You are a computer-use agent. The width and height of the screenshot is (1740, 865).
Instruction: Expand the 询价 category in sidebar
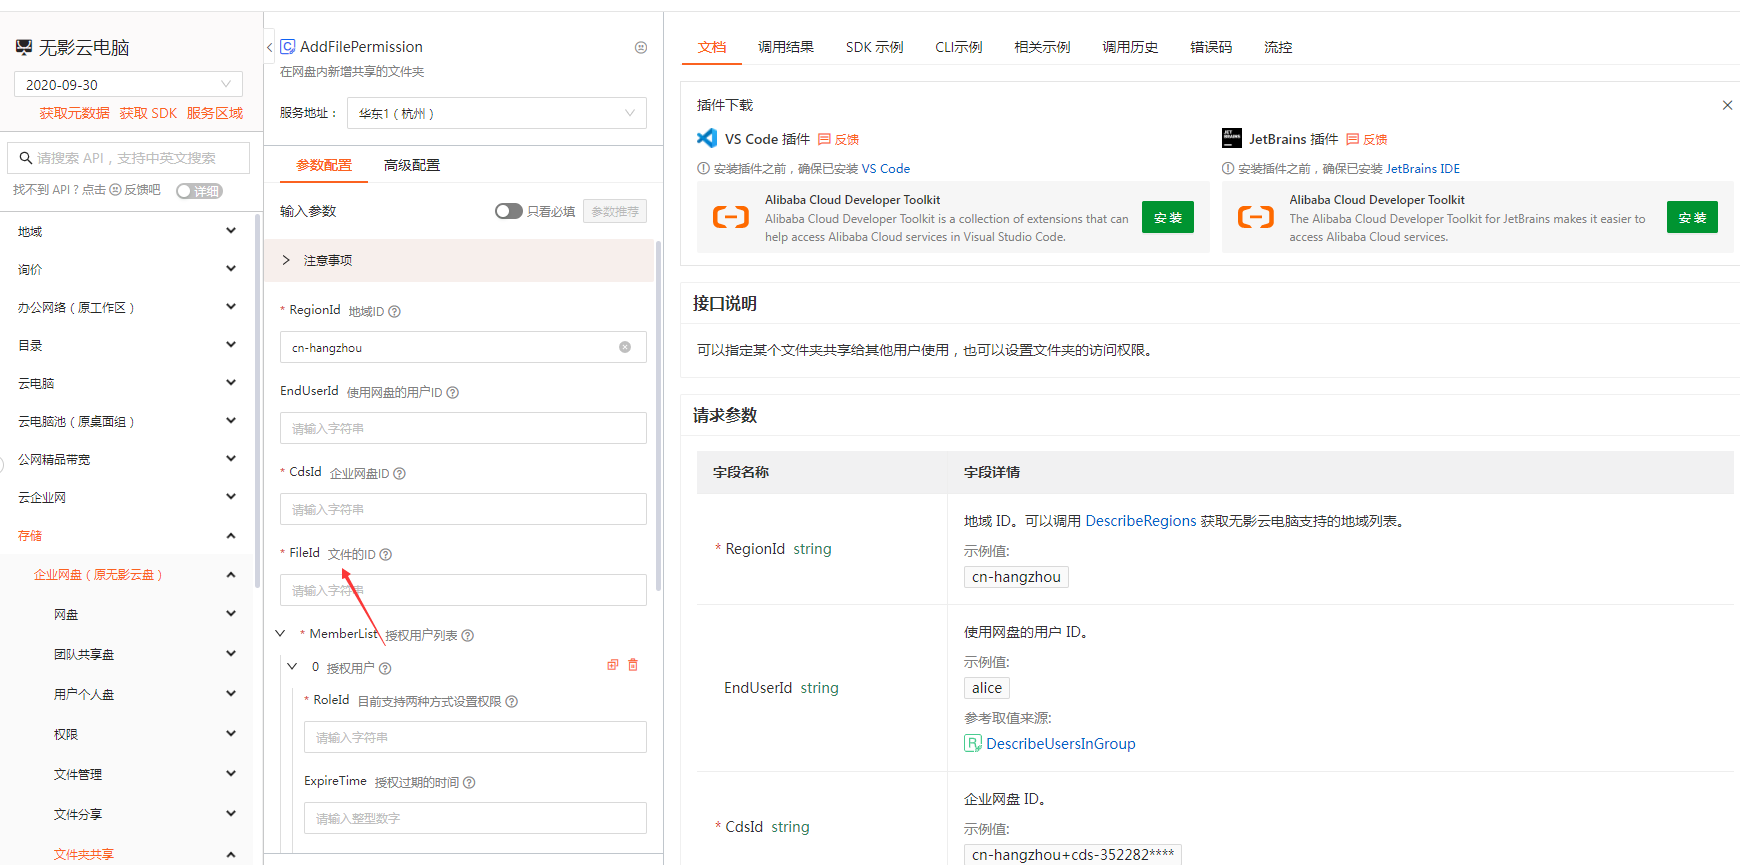pyautogui.click(x=231, y=269)
